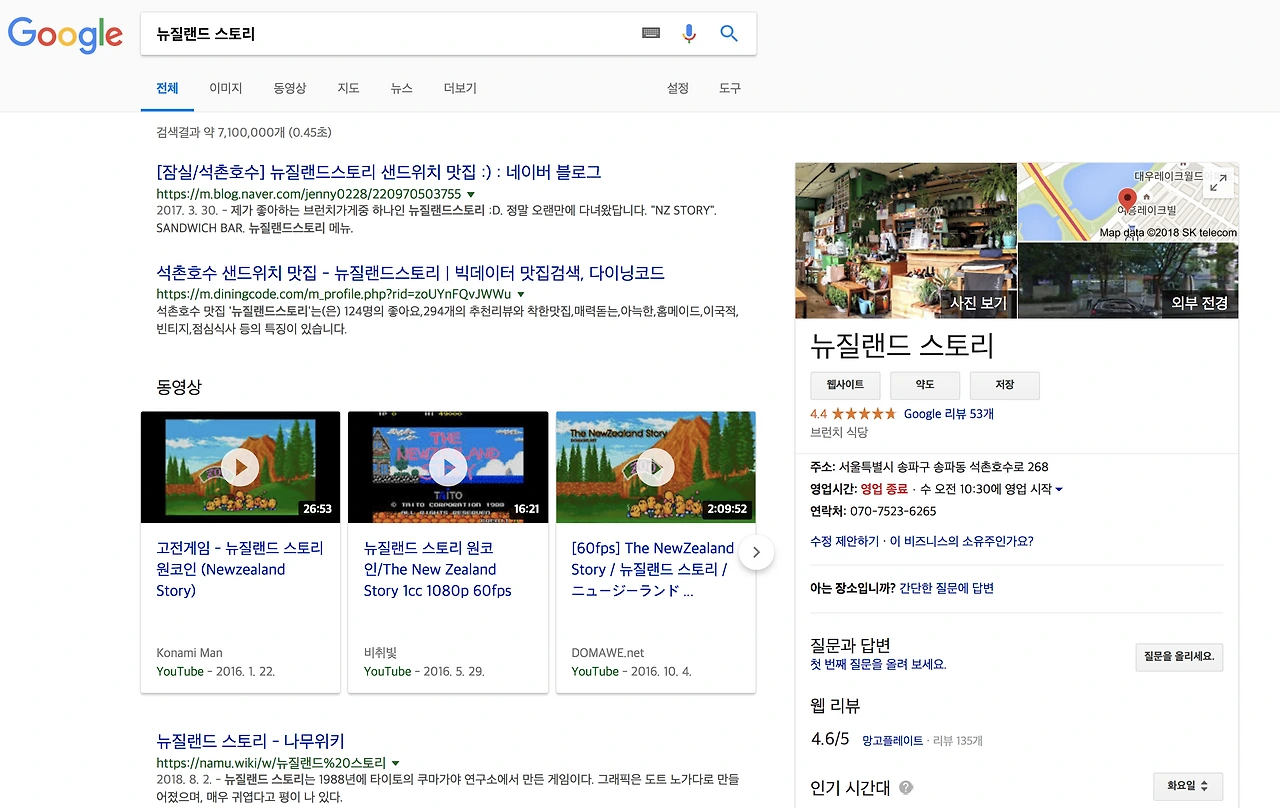Open 고전게임 - 뉴질랜드 스토리 원코인 video title
This screenshot has height=808, width=1280.
[240, 569]
